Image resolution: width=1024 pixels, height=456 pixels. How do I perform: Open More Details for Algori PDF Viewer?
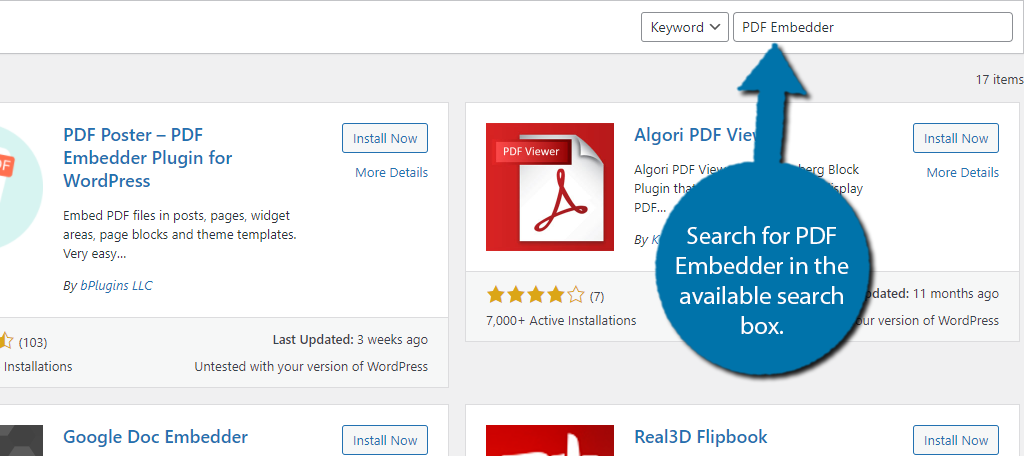pyautogui.click(x=962, y=172)
